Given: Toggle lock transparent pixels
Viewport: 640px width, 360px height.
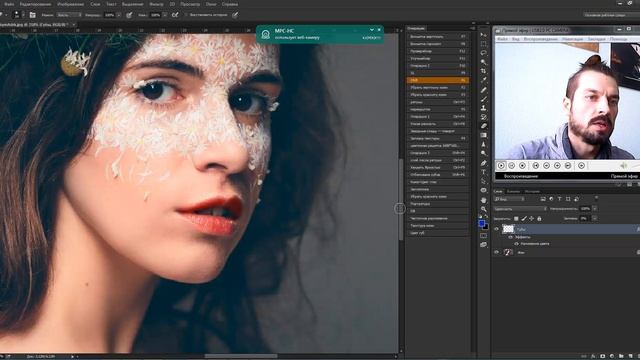Looking at the screenshot, I should [516, 219].
